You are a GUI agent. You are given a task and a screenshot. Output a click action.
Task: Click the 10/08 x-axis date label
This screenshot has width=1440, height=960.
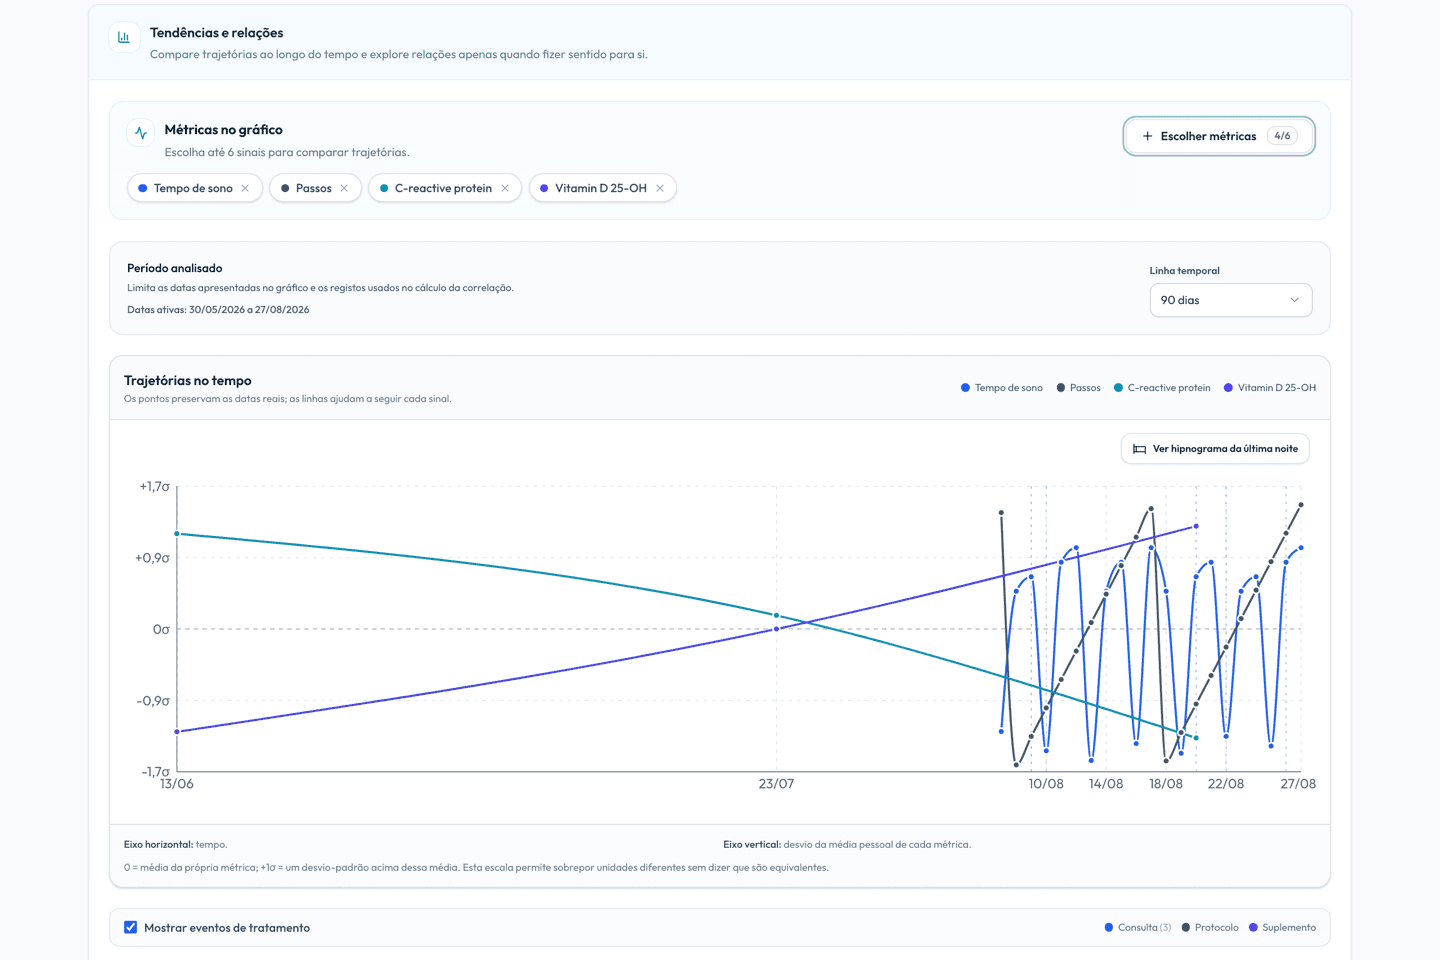tap(1046, 784)
